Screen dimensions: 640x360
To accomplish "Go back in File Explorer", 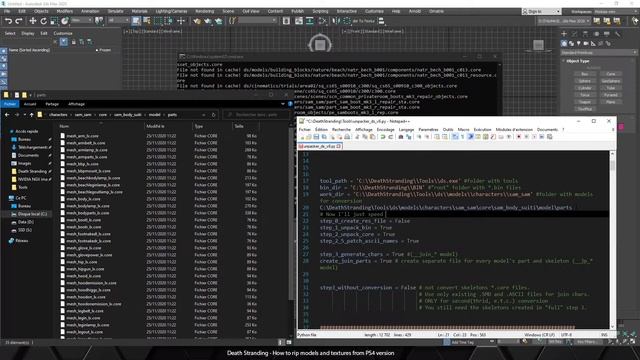I will [7, 115].
